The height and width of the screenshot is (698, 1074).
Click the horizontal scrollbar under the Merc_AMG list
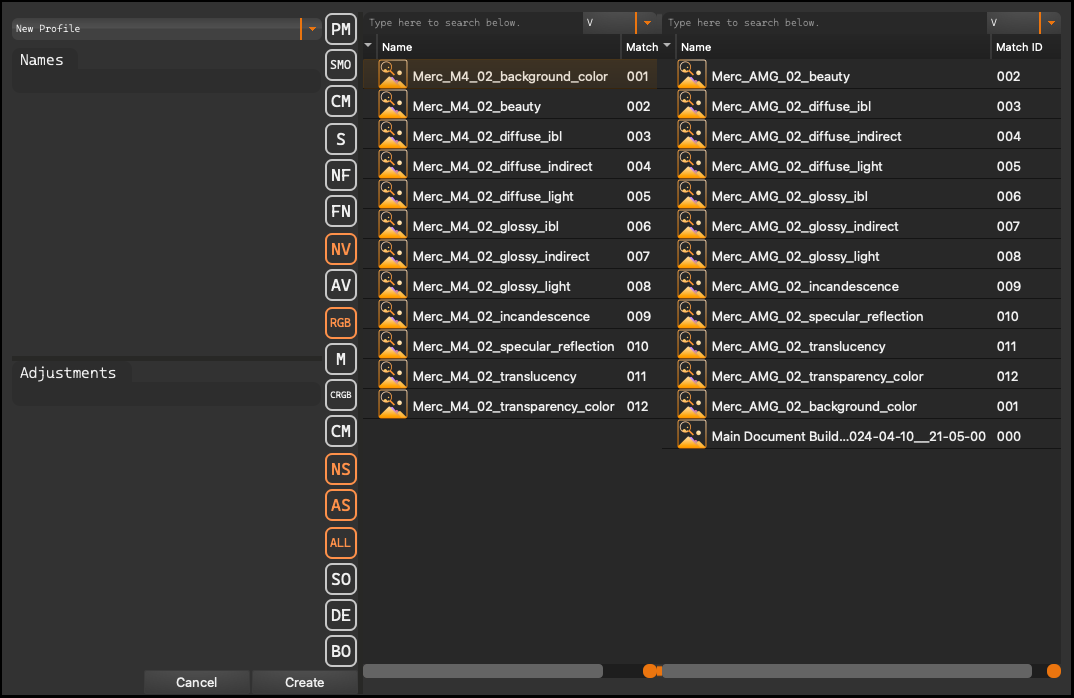pyautogui.click(x=847, y=671)
